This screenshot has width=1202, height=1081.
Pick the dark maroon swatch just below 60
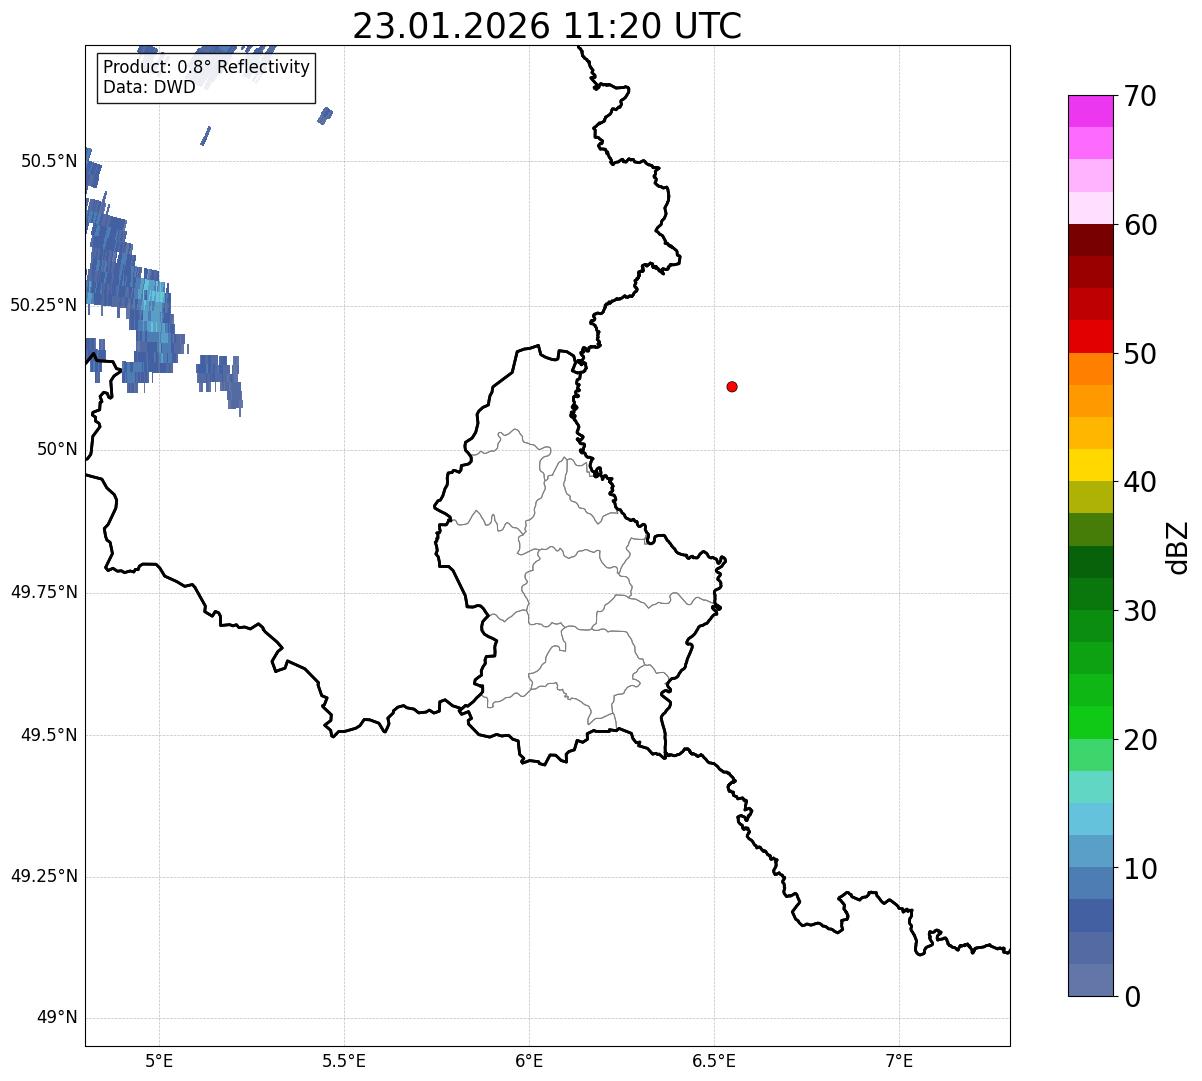(x=1091, y=240)
